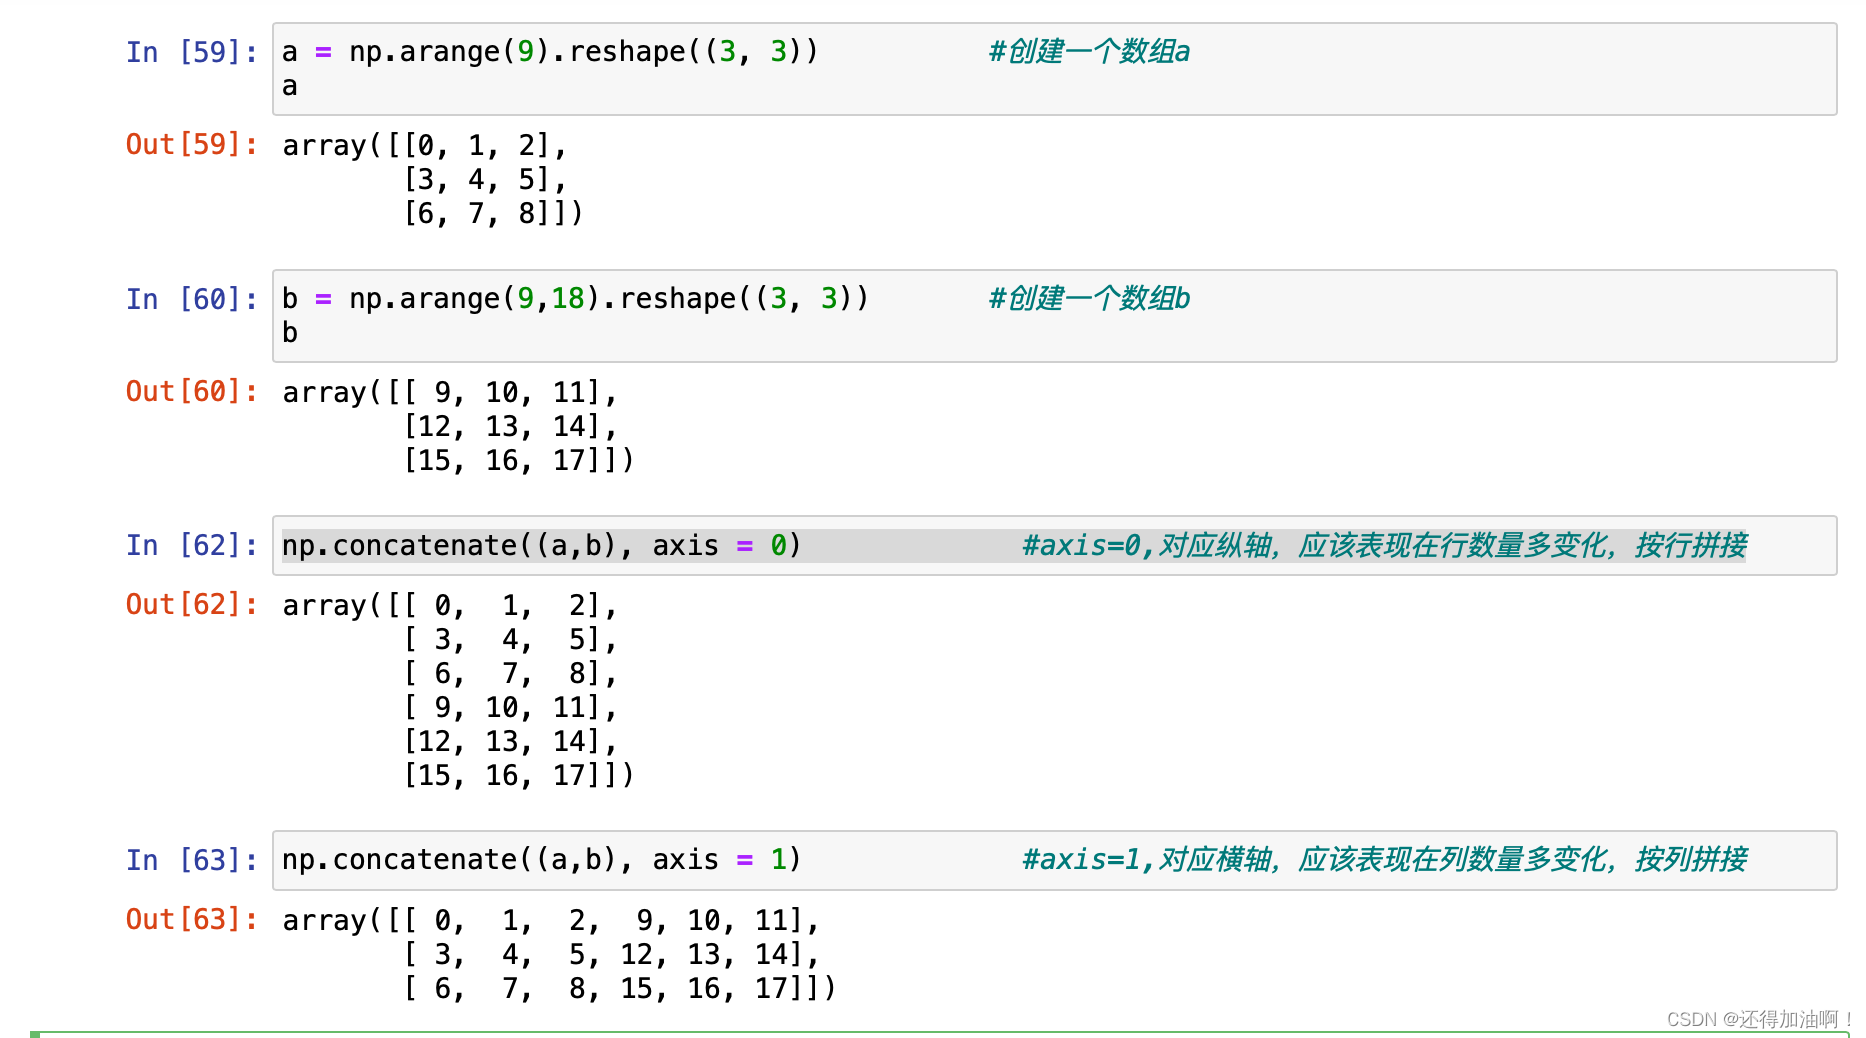Screen dimensions: 1866x1038
Task: Click the Out[59] output label
Action: click(x=190, y=145)
